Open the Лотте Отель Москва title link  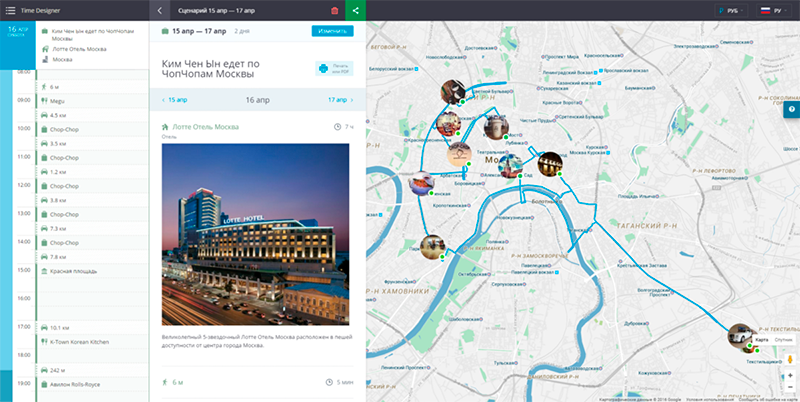click(x=205, y=127)
